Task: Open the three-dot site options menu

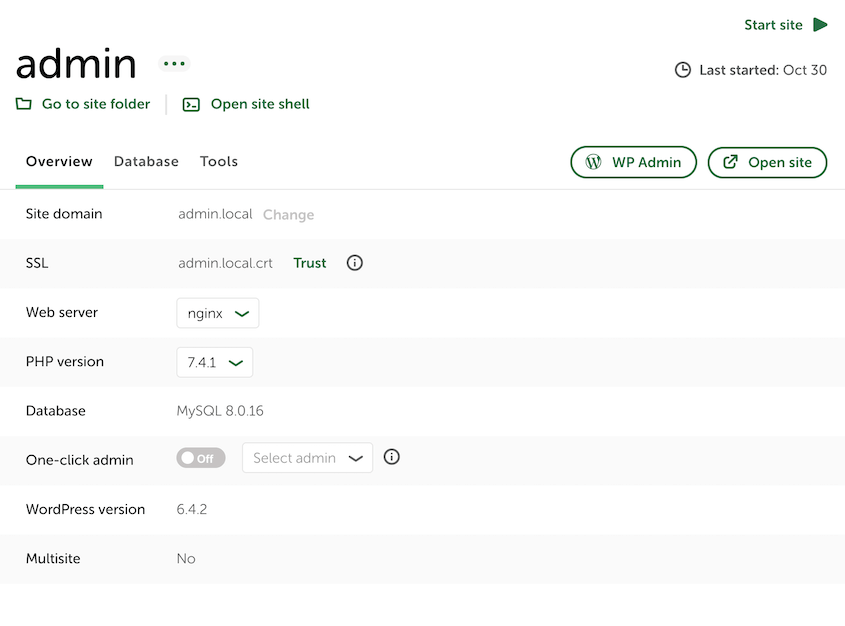Action: tap(174, 64)
